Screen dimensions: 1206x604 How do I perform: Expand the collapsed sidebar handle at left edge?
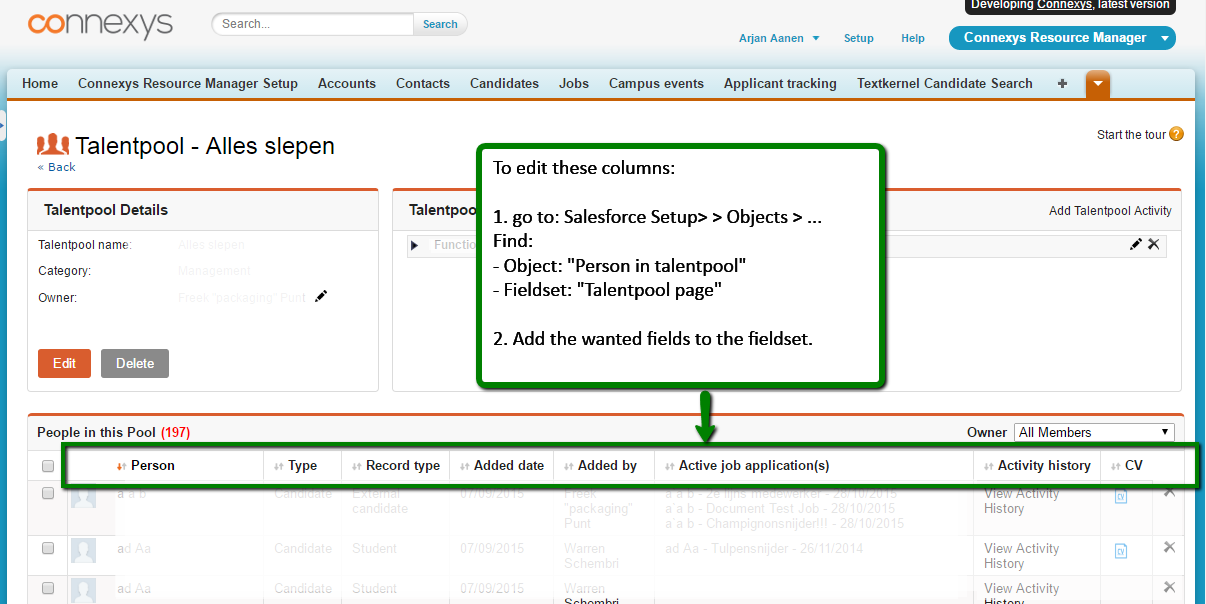[3, 124]
